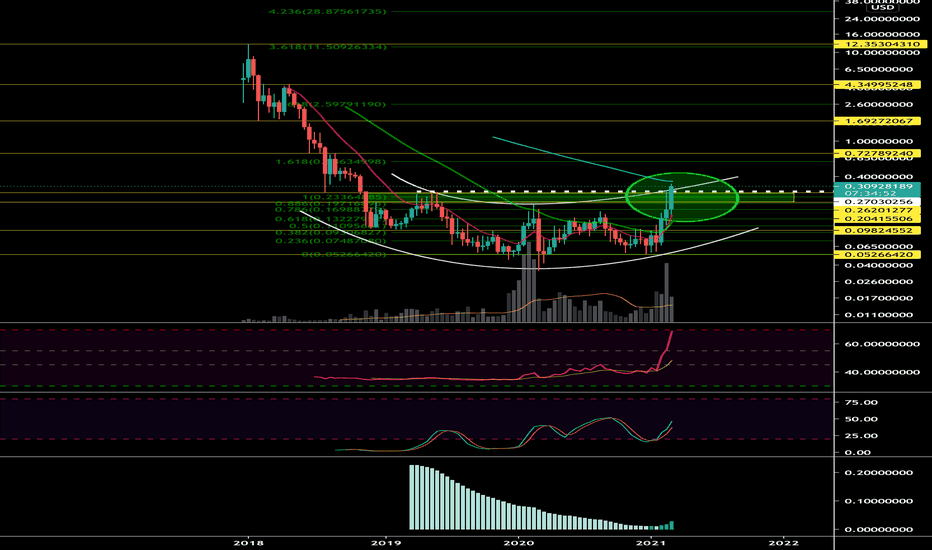
Task: Click the current price label 0.30928189
Action: point(878,186)
